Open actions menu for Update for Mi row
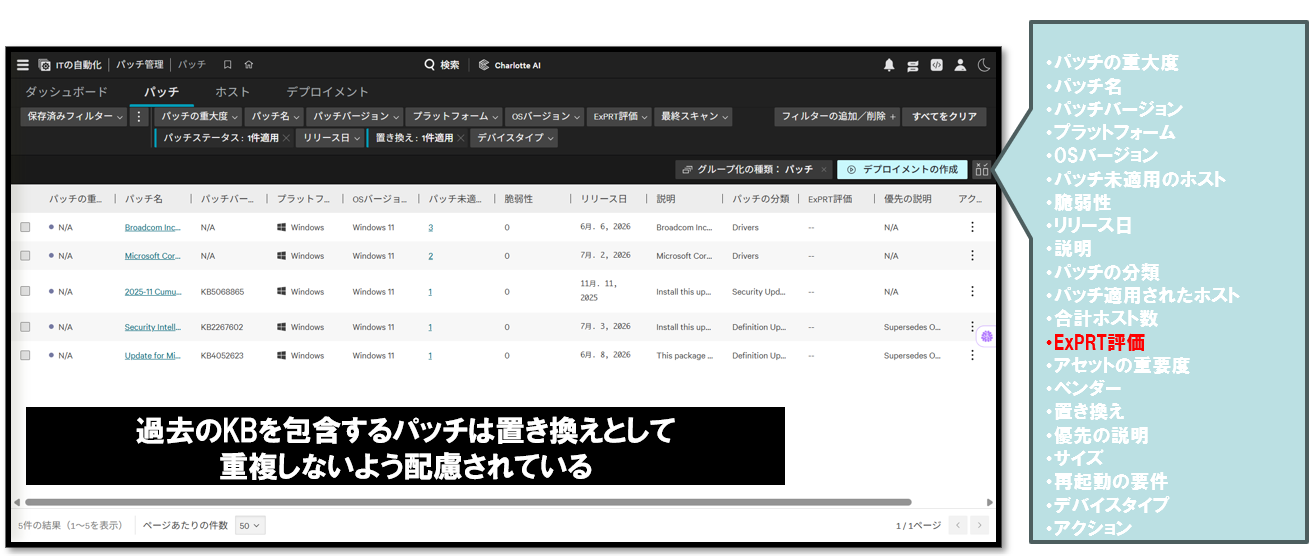This screenshot has width=1315, height=556. tap(972, 355)
